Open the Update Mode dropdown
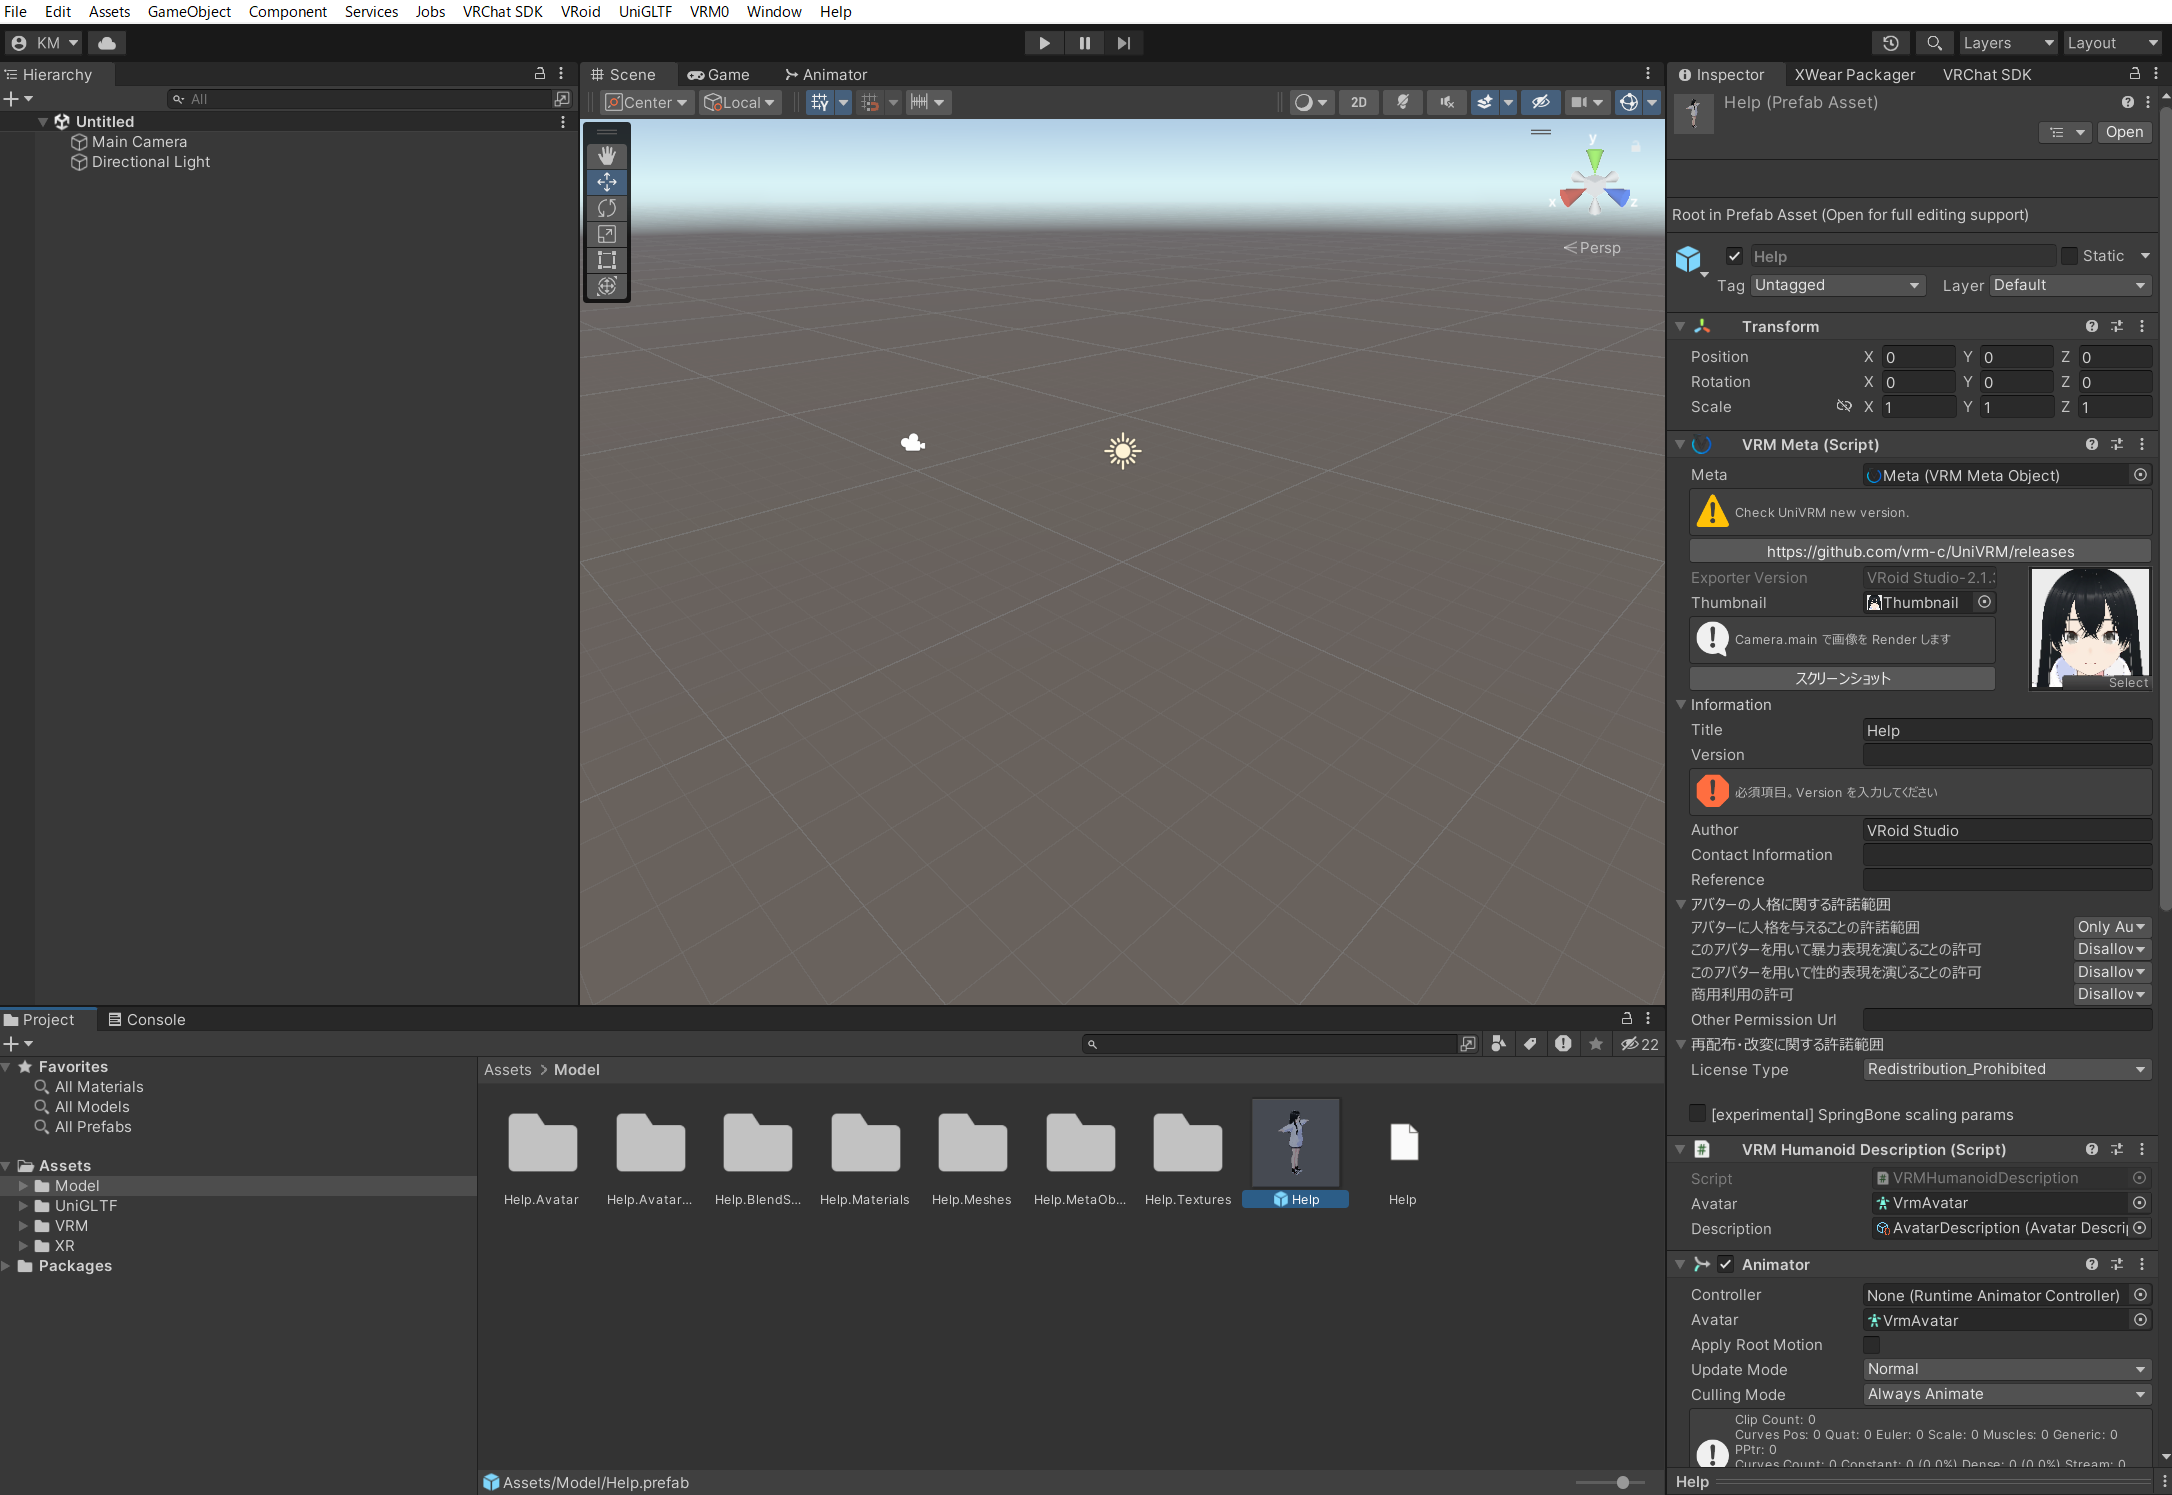This screenshot has height=1495, width=2172. coord(2007,1369)
